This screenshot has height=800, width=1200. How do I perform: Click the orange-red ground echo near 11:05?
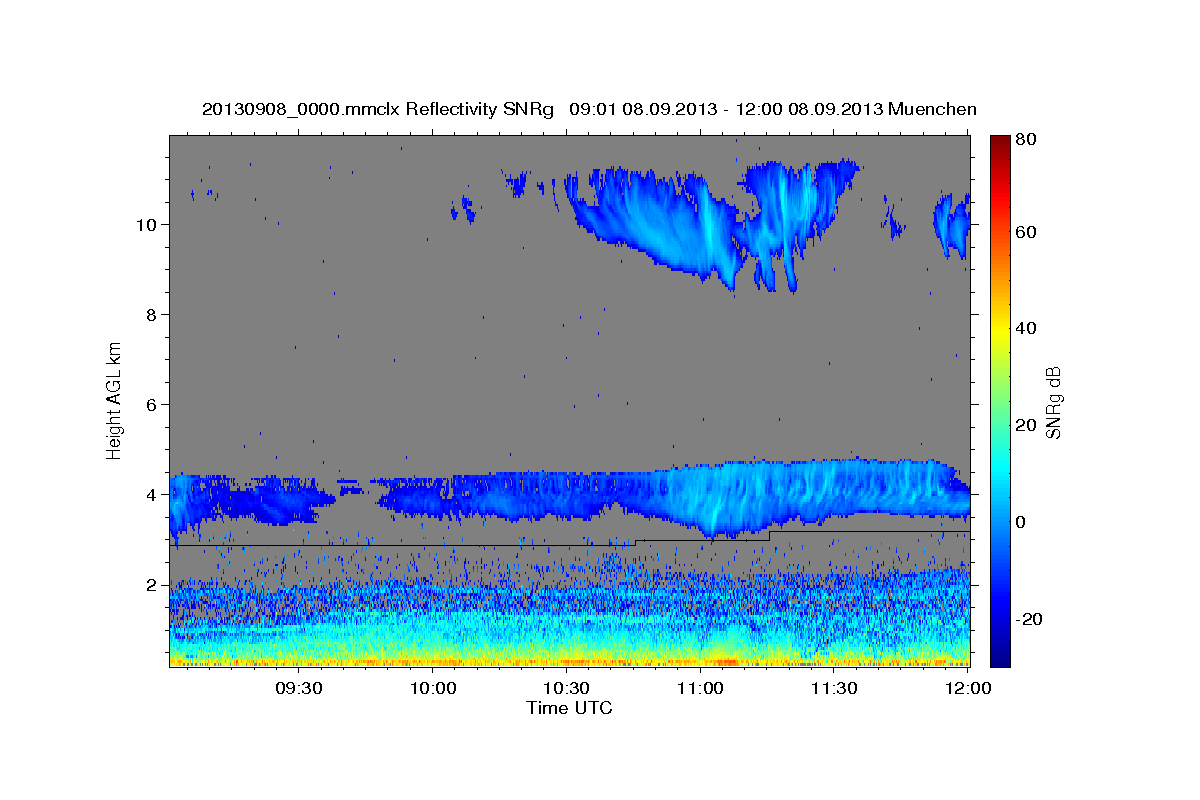pos(726,661)
